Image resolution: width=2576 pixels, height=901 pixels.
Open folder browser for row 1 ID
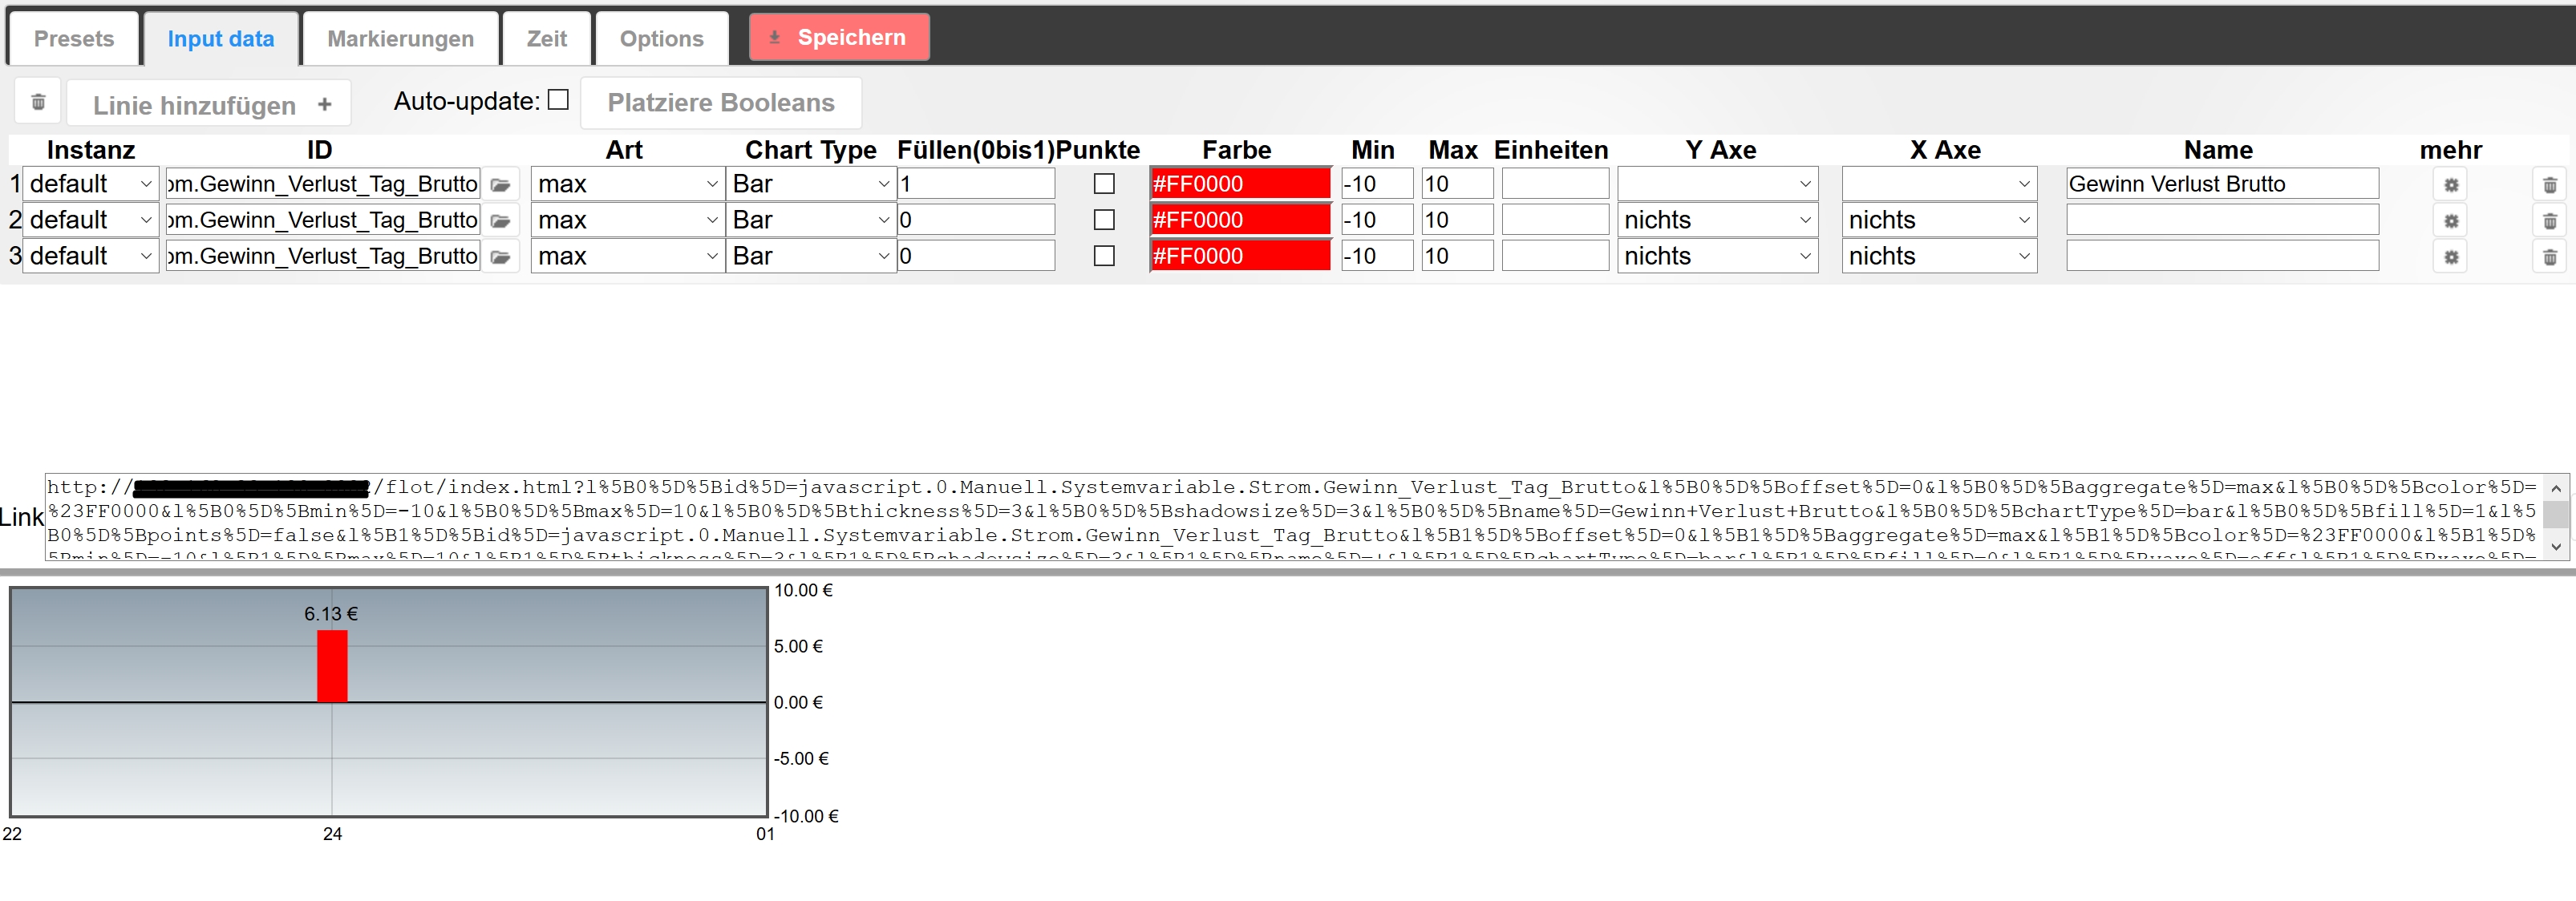tap(501, 185)
